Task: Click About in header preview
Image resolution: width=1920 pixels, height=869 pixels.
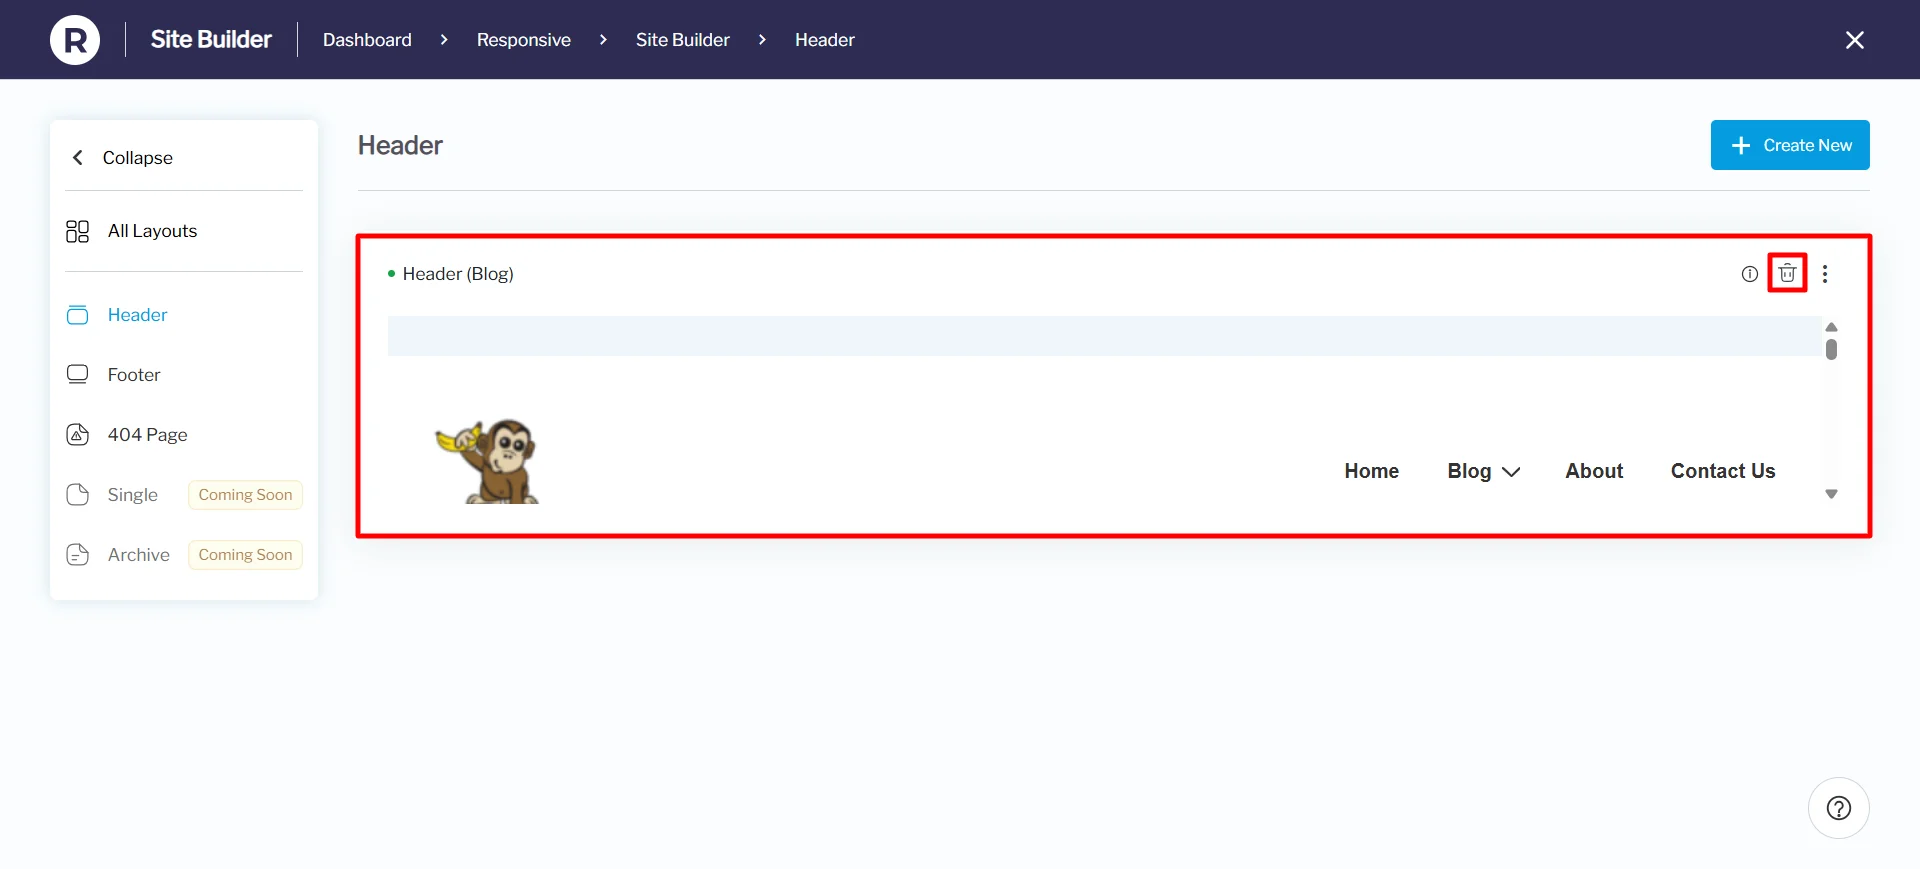Action: pos(1594,471)
